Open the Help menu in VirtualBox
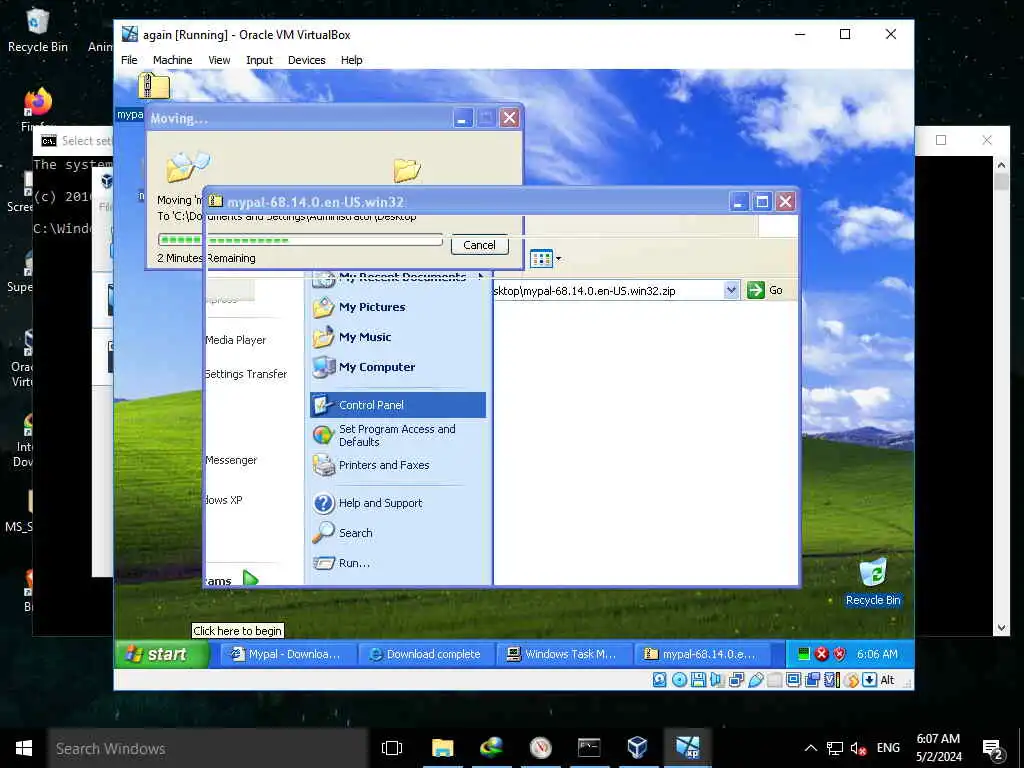The image size is (1024, 768). (351, 60)
